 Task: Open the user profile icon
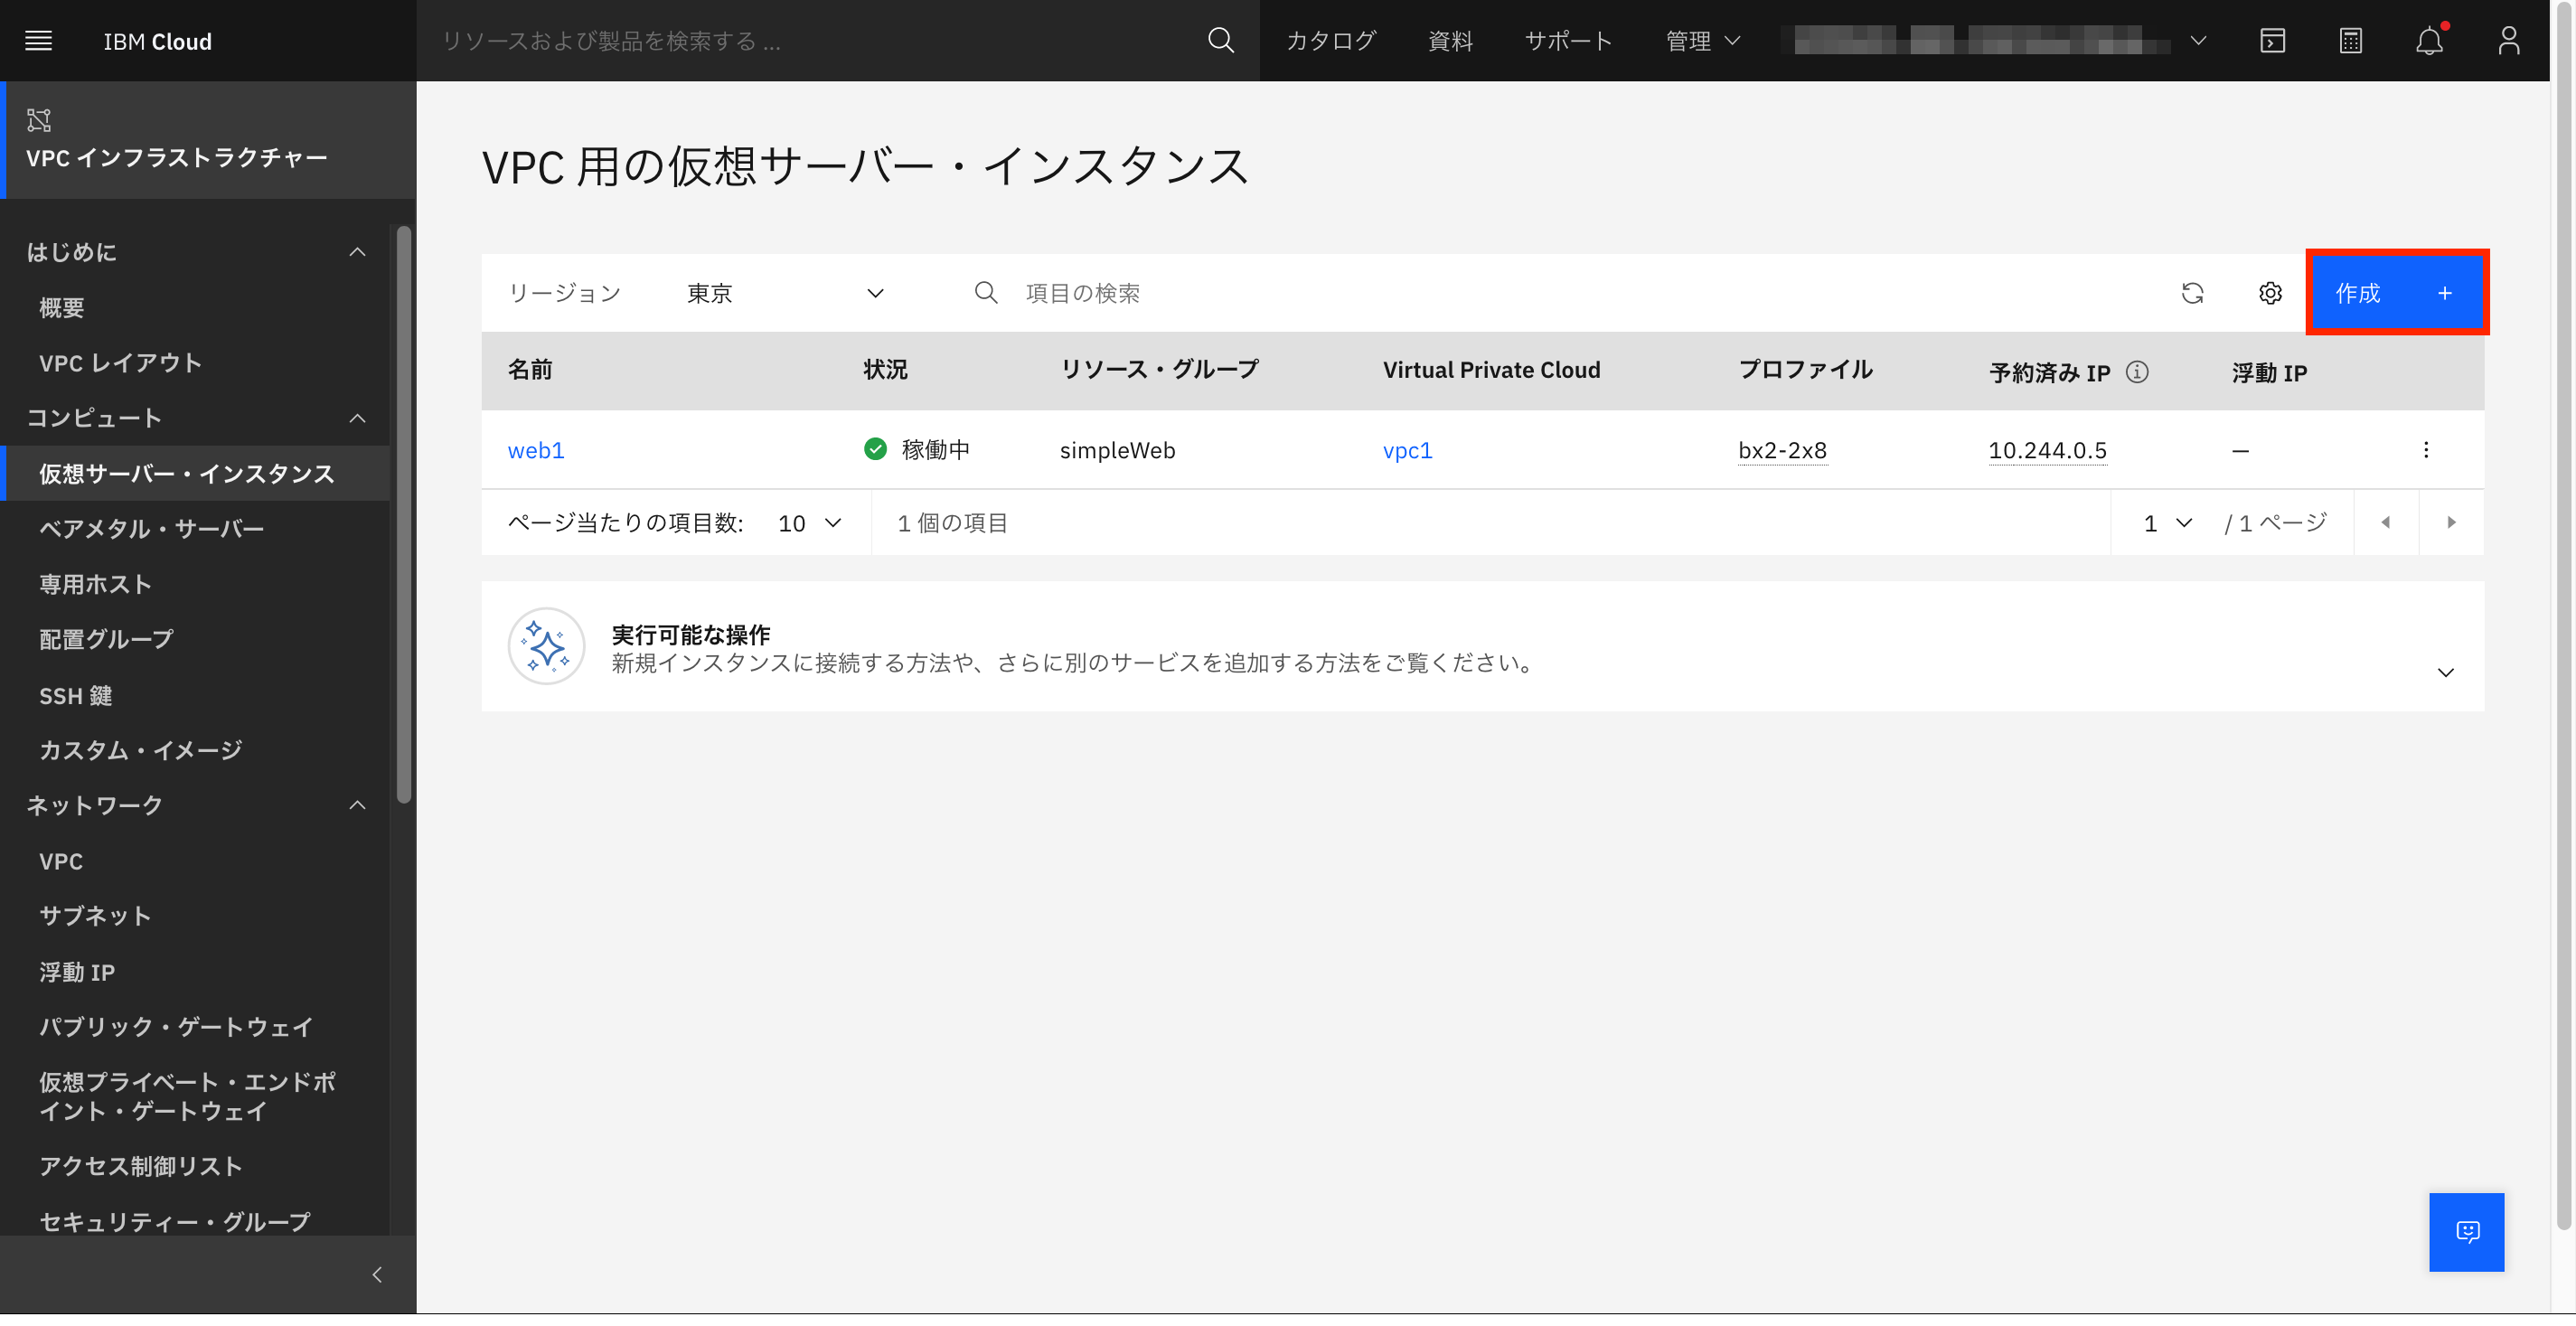2509,41
